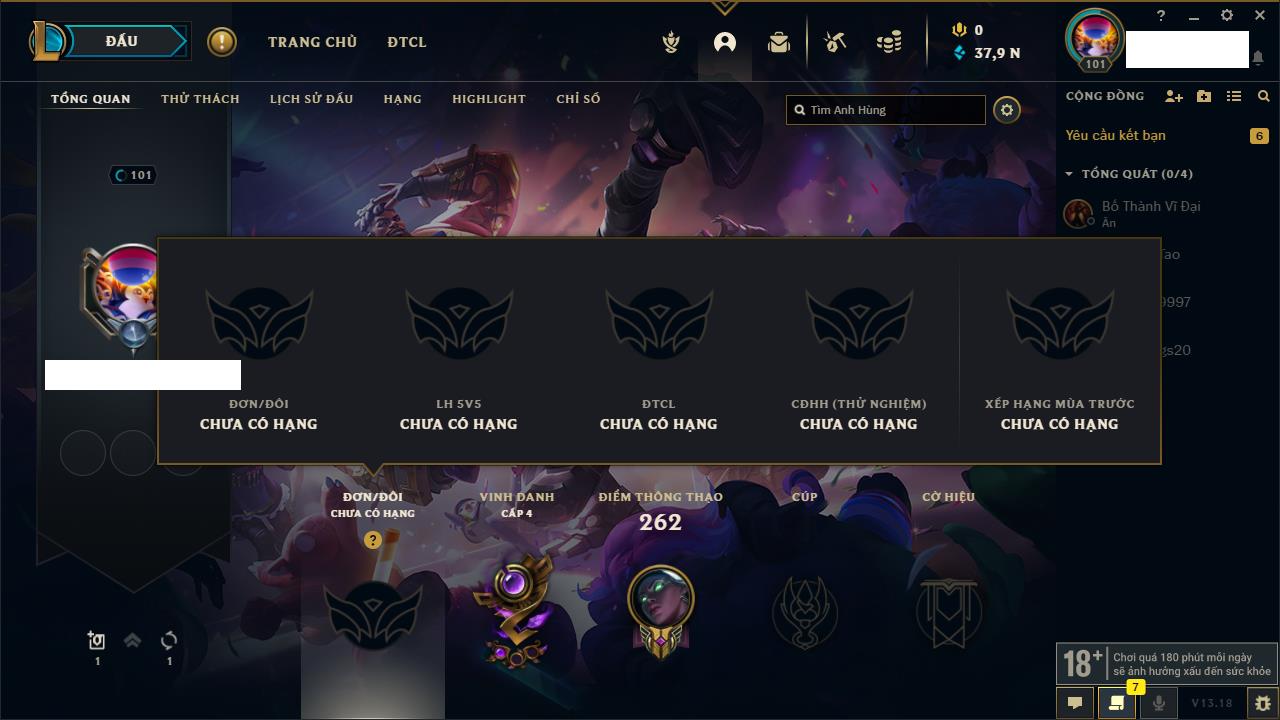Expand the notifications bell

[1258, 58]
